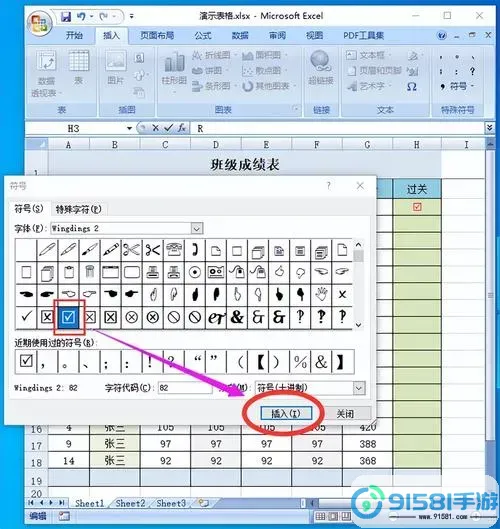Insert a column chart (柱形图)
This screenshot has width=500, height=529.
174,71
